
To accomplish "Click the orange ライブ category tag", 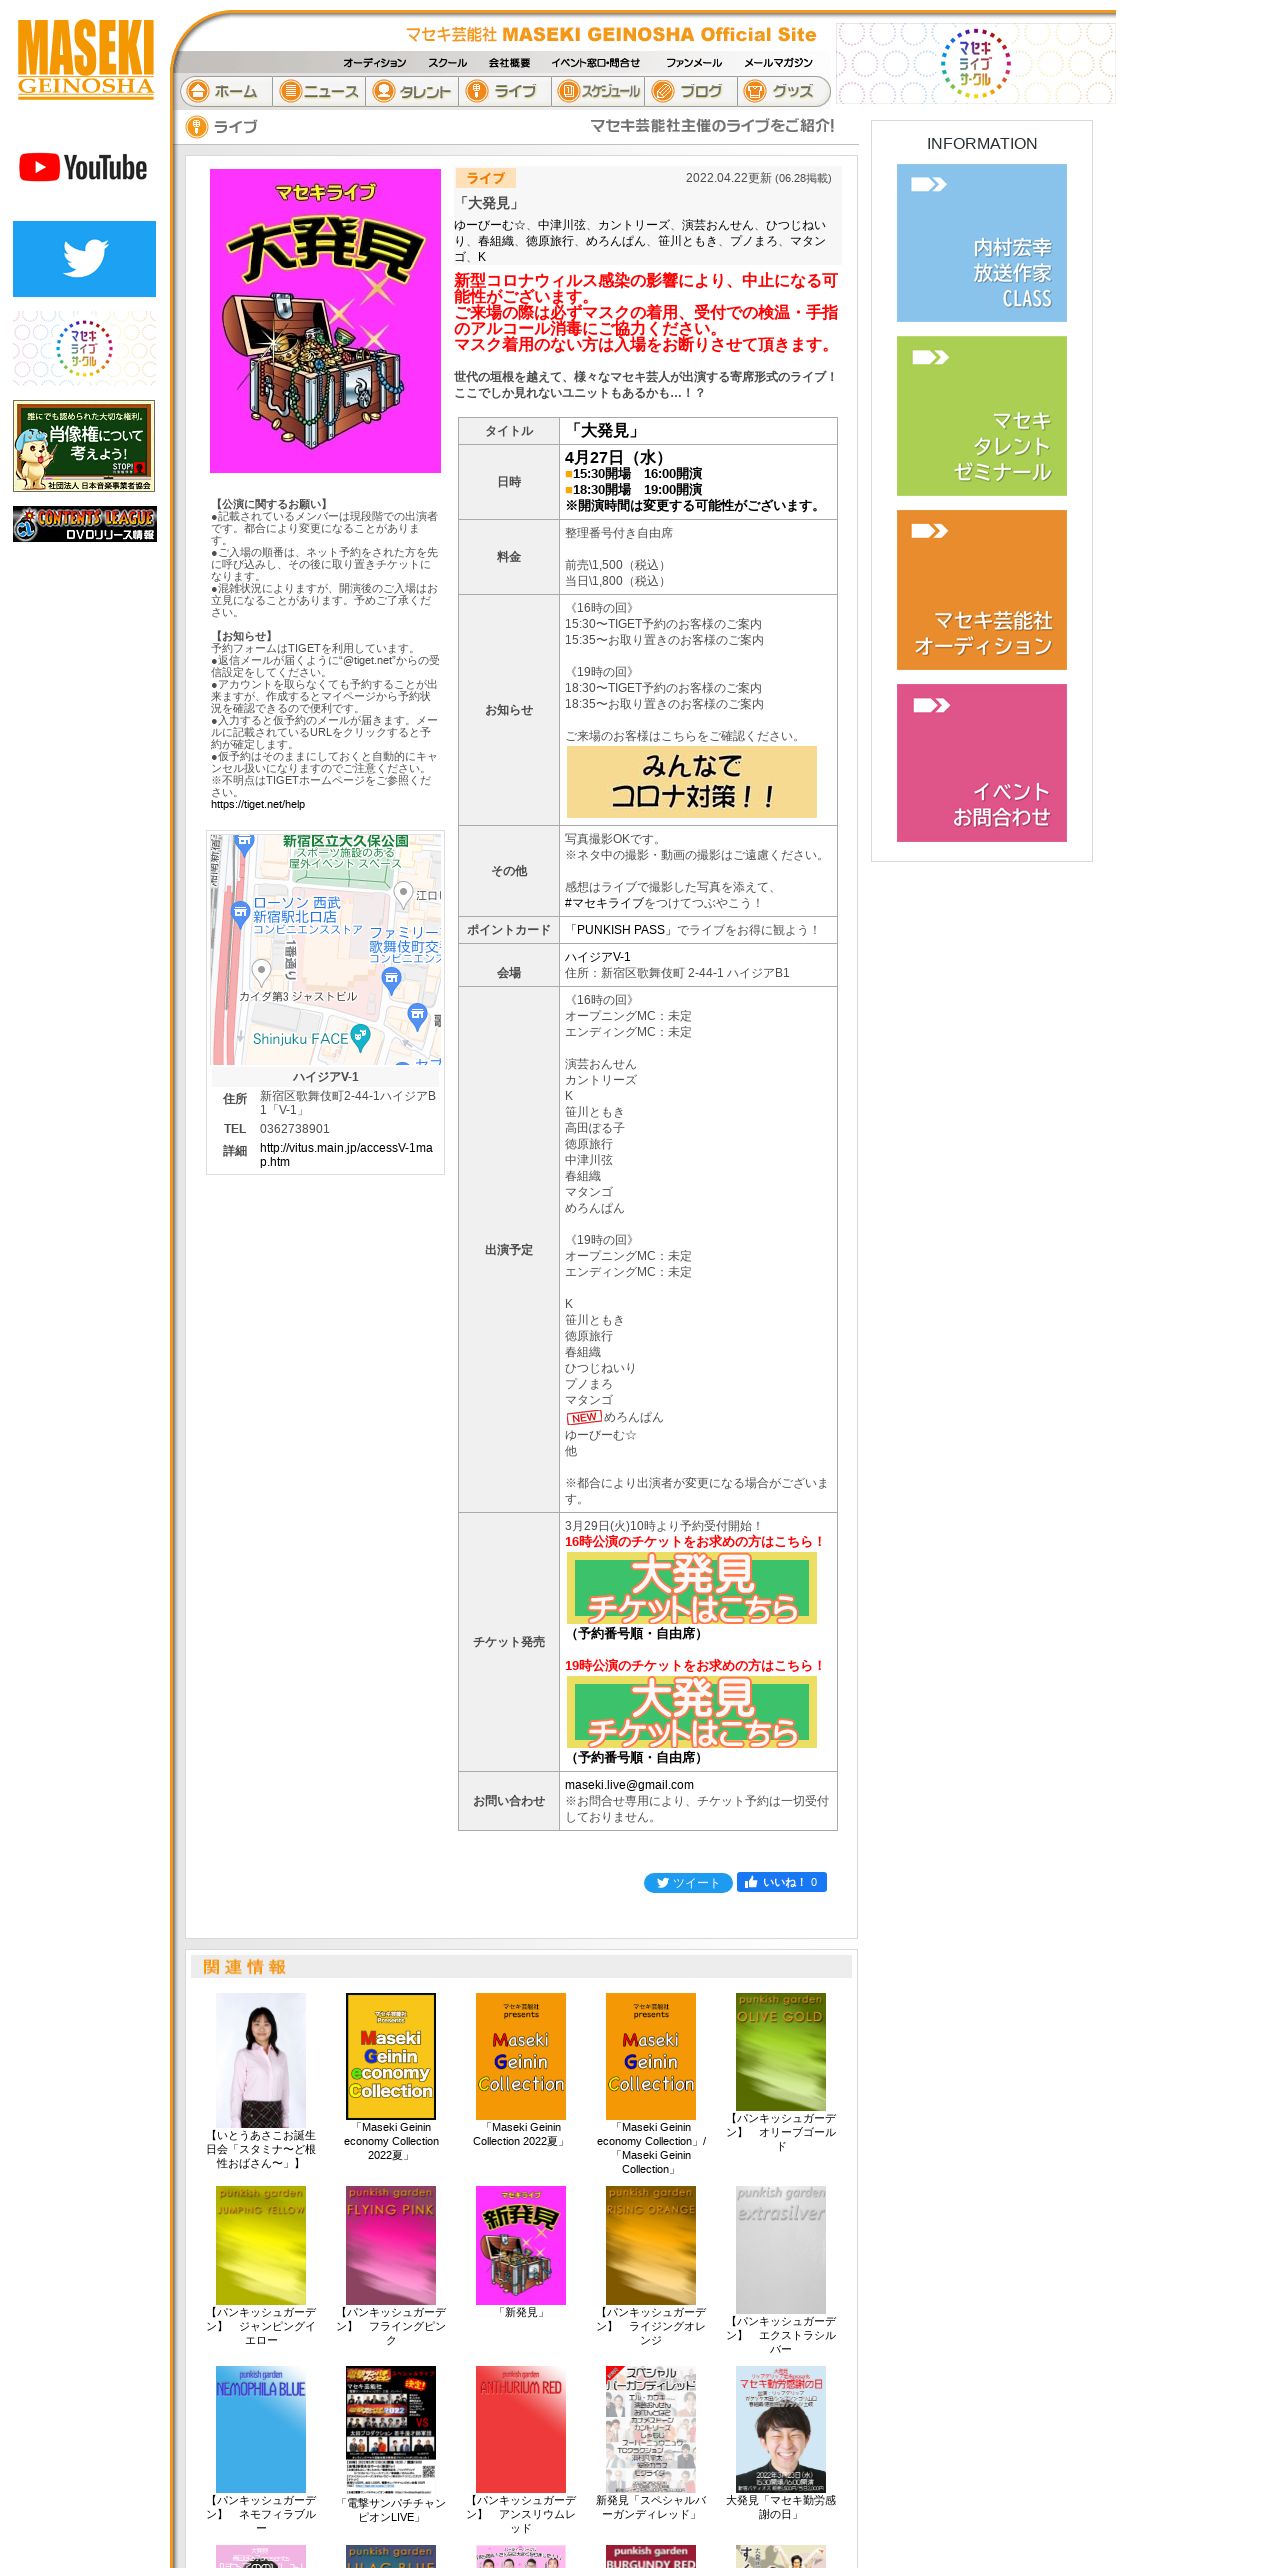I will (x=485, y=178).
